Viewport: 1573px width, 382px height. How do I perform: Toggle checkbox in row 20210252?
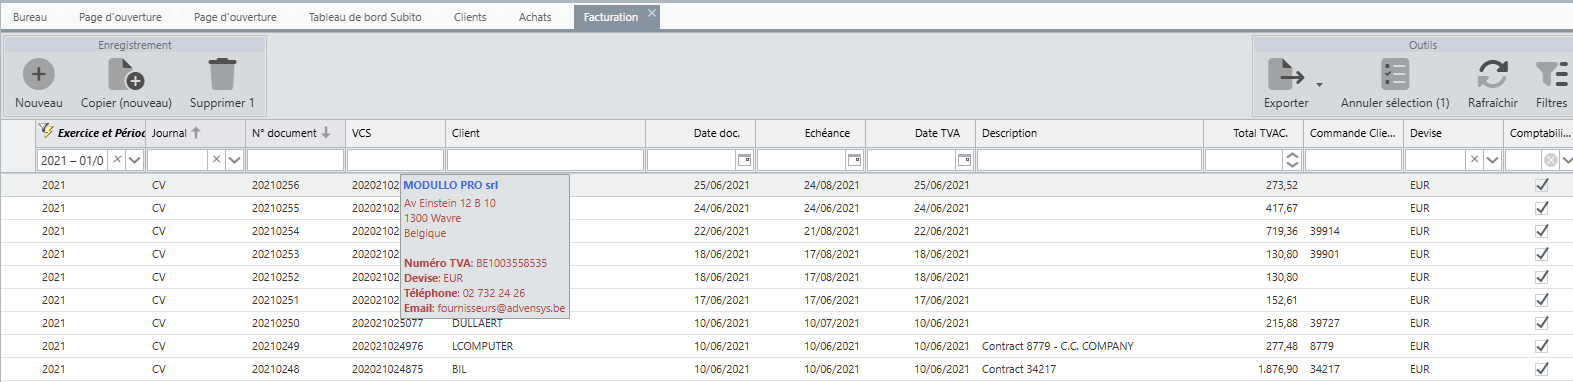tap(1542, 277)
